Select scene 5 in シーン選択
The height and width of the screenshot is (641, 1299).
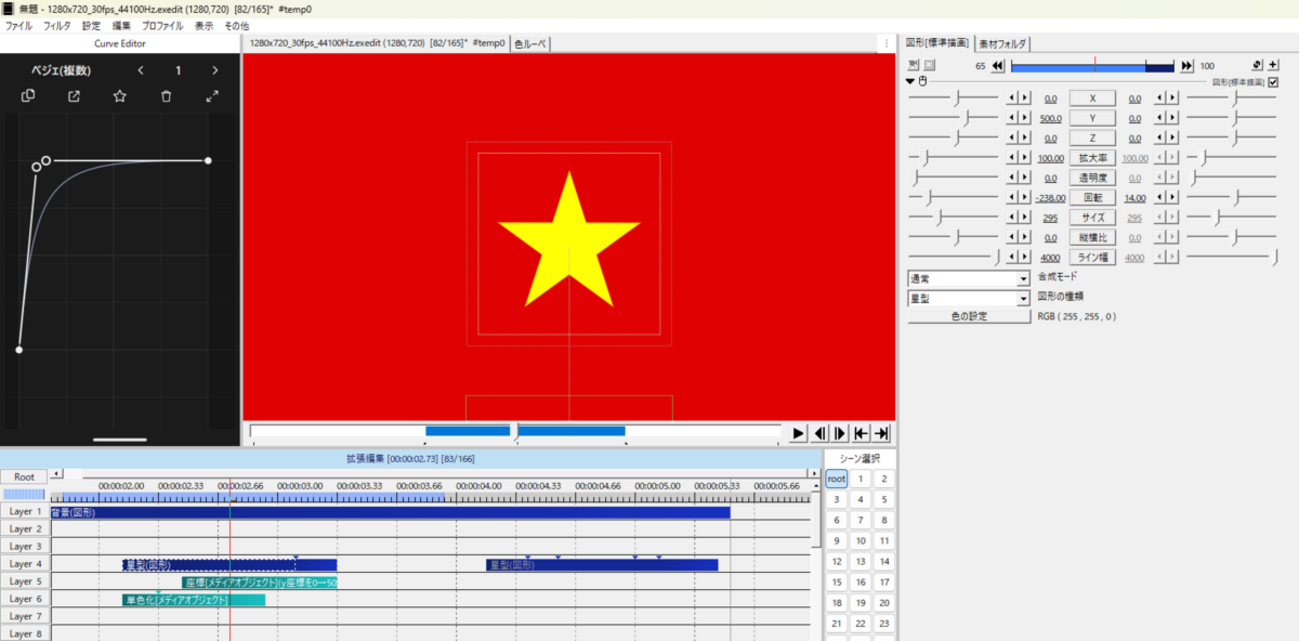tap(884, 499)
